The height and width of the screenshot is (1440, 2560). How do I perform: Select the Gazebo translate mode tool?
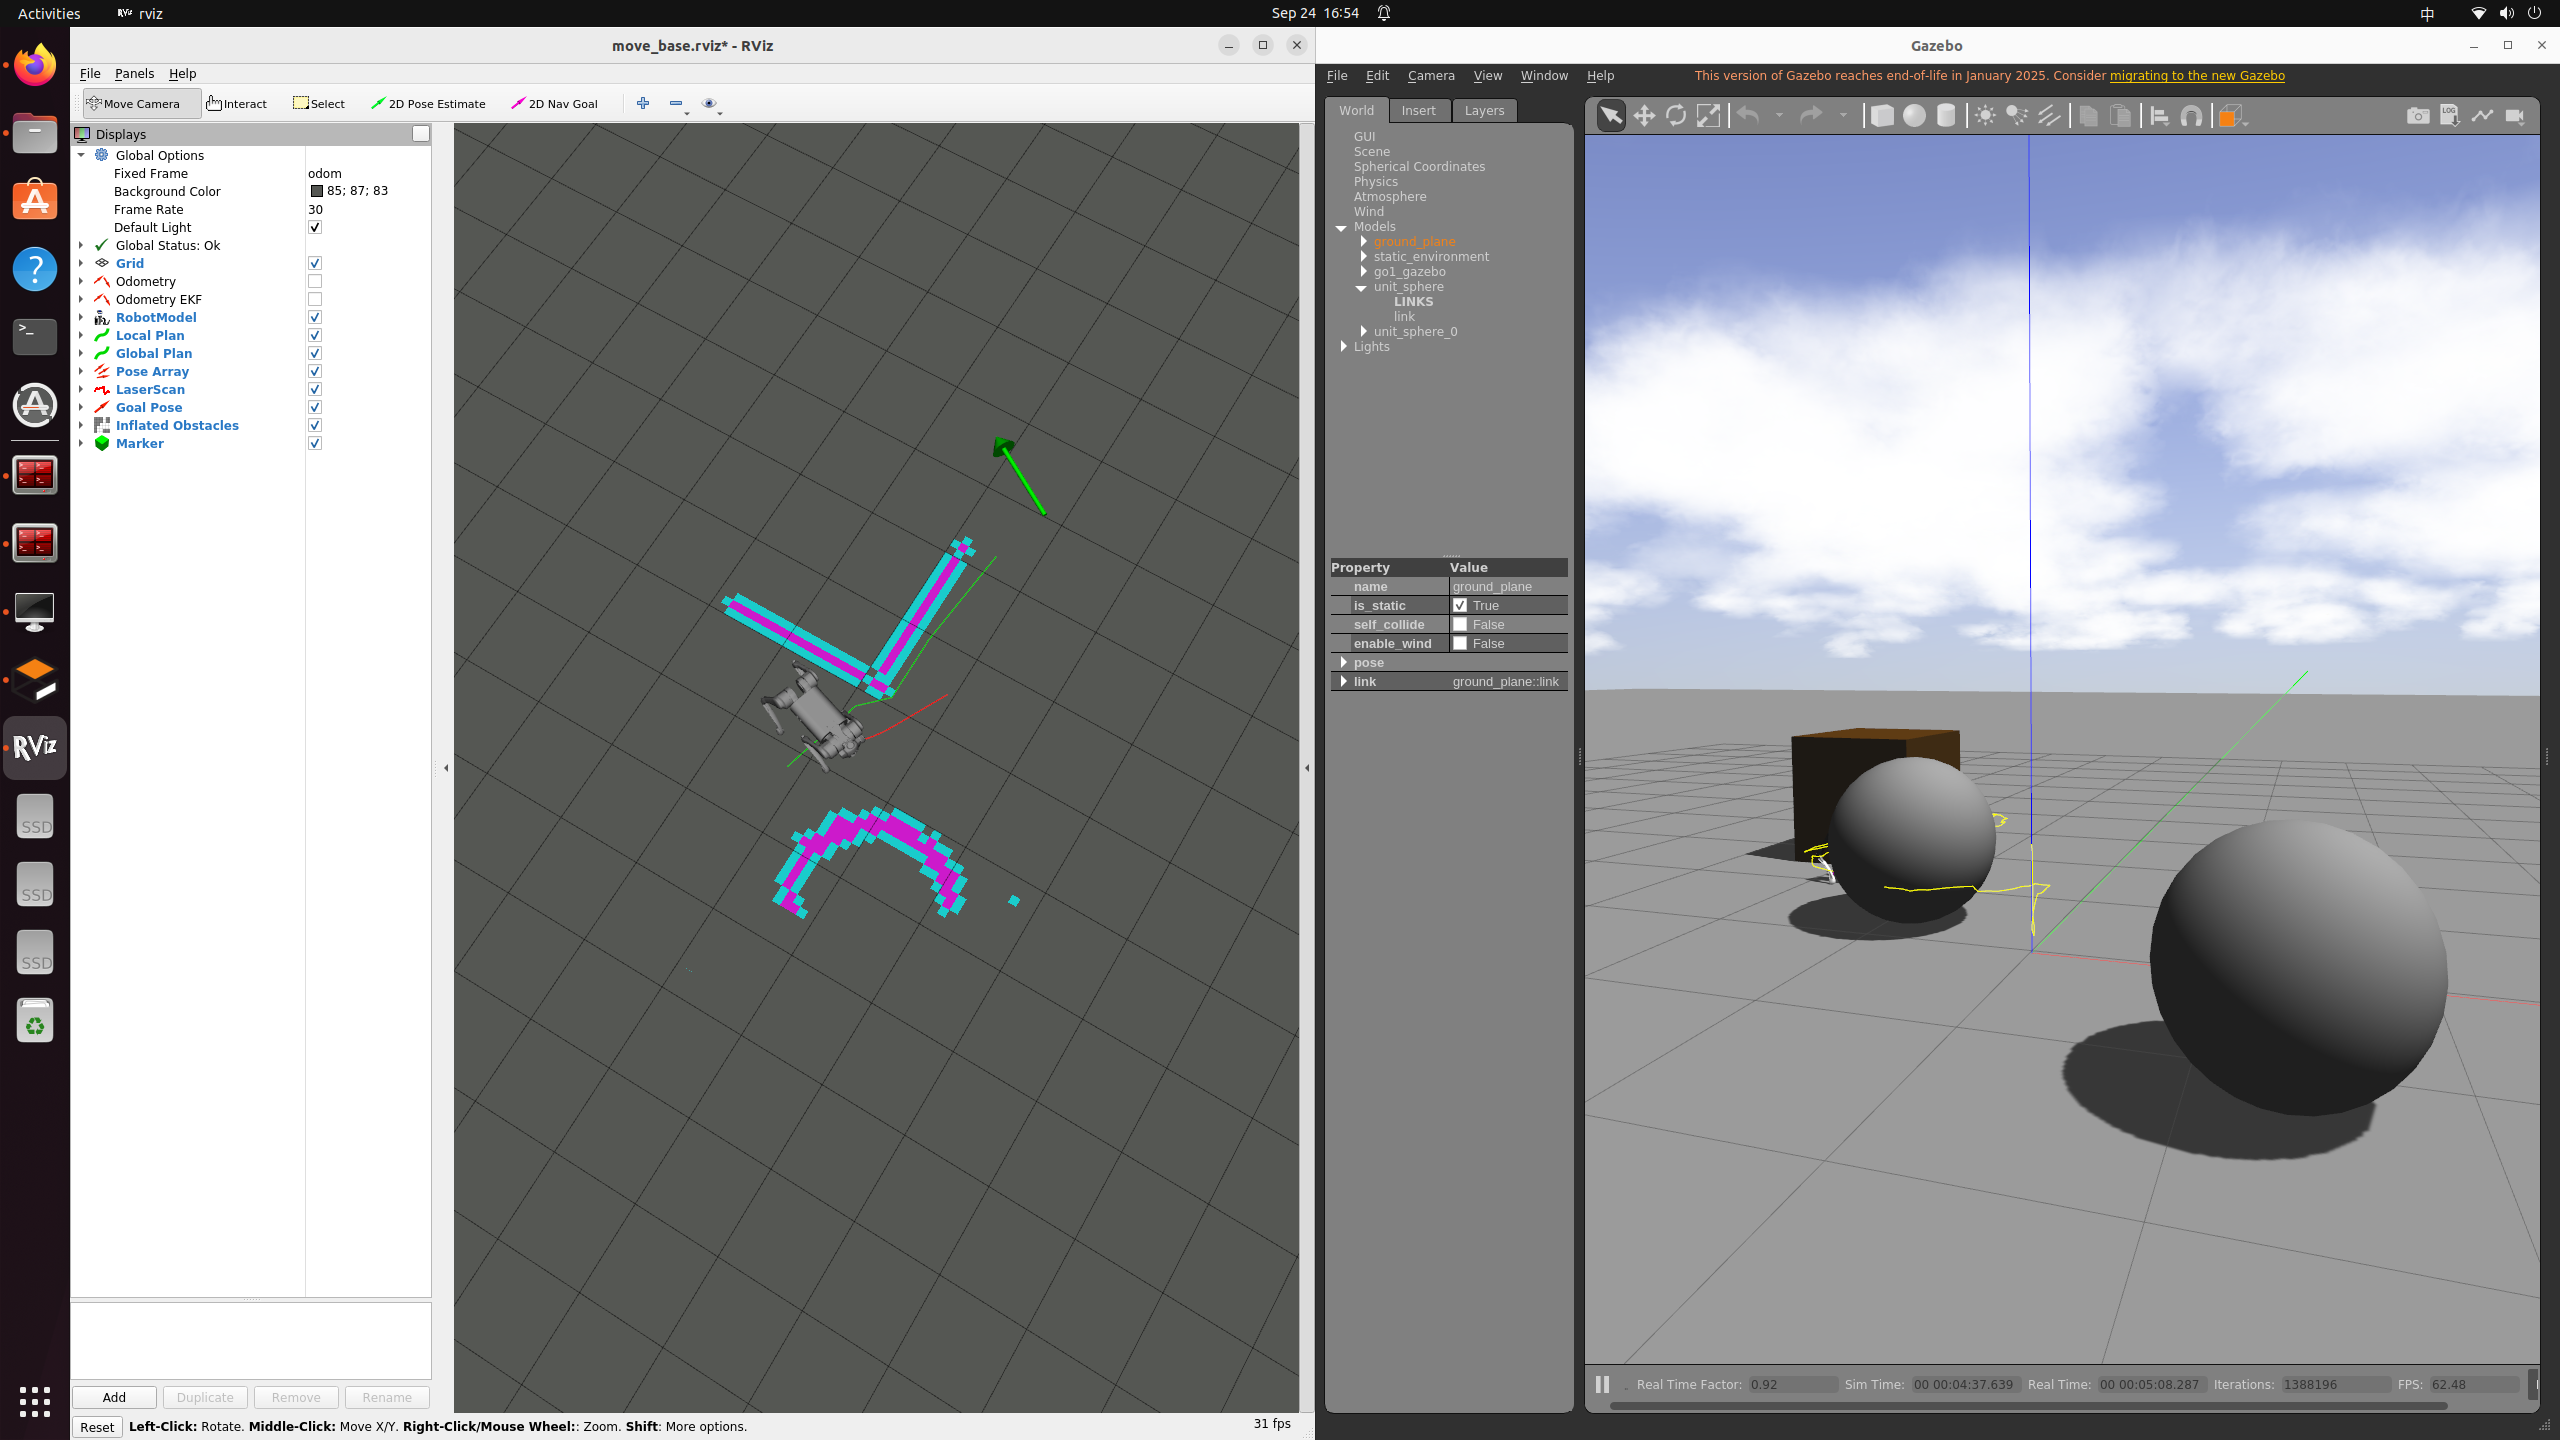(1644, 116)
